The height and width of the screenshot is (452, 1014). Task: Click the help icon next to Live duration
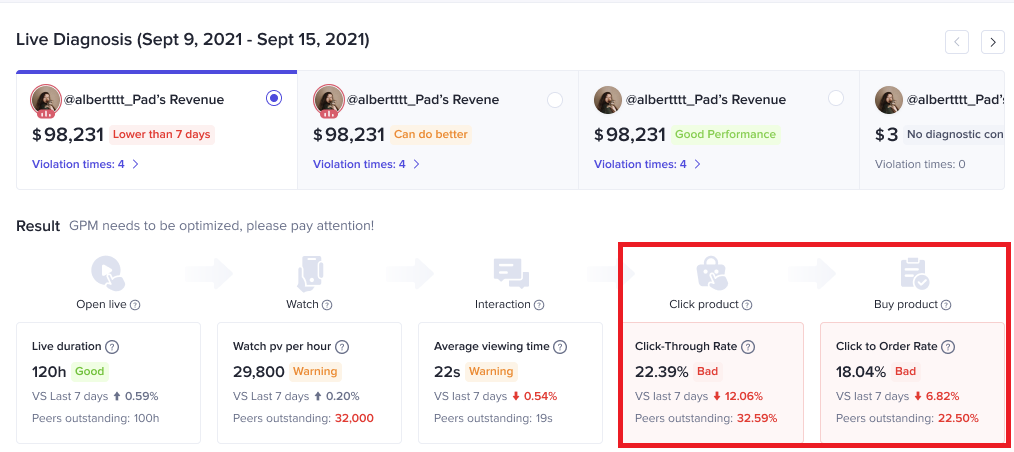pyautogui.click(x=112, y=347)
